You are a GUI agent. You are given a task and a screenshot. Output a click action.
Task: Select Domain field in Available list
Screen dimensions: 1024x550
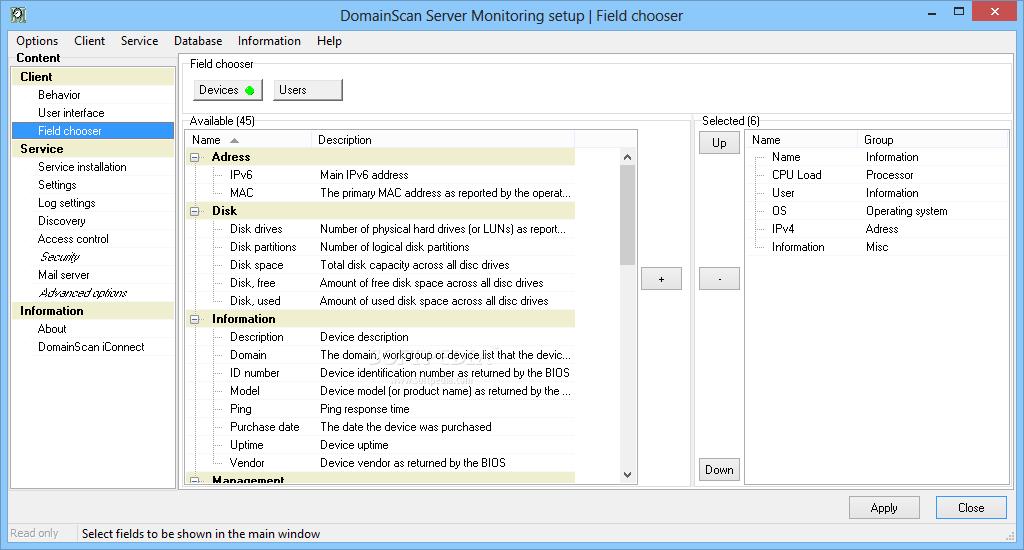coord(248,355)
